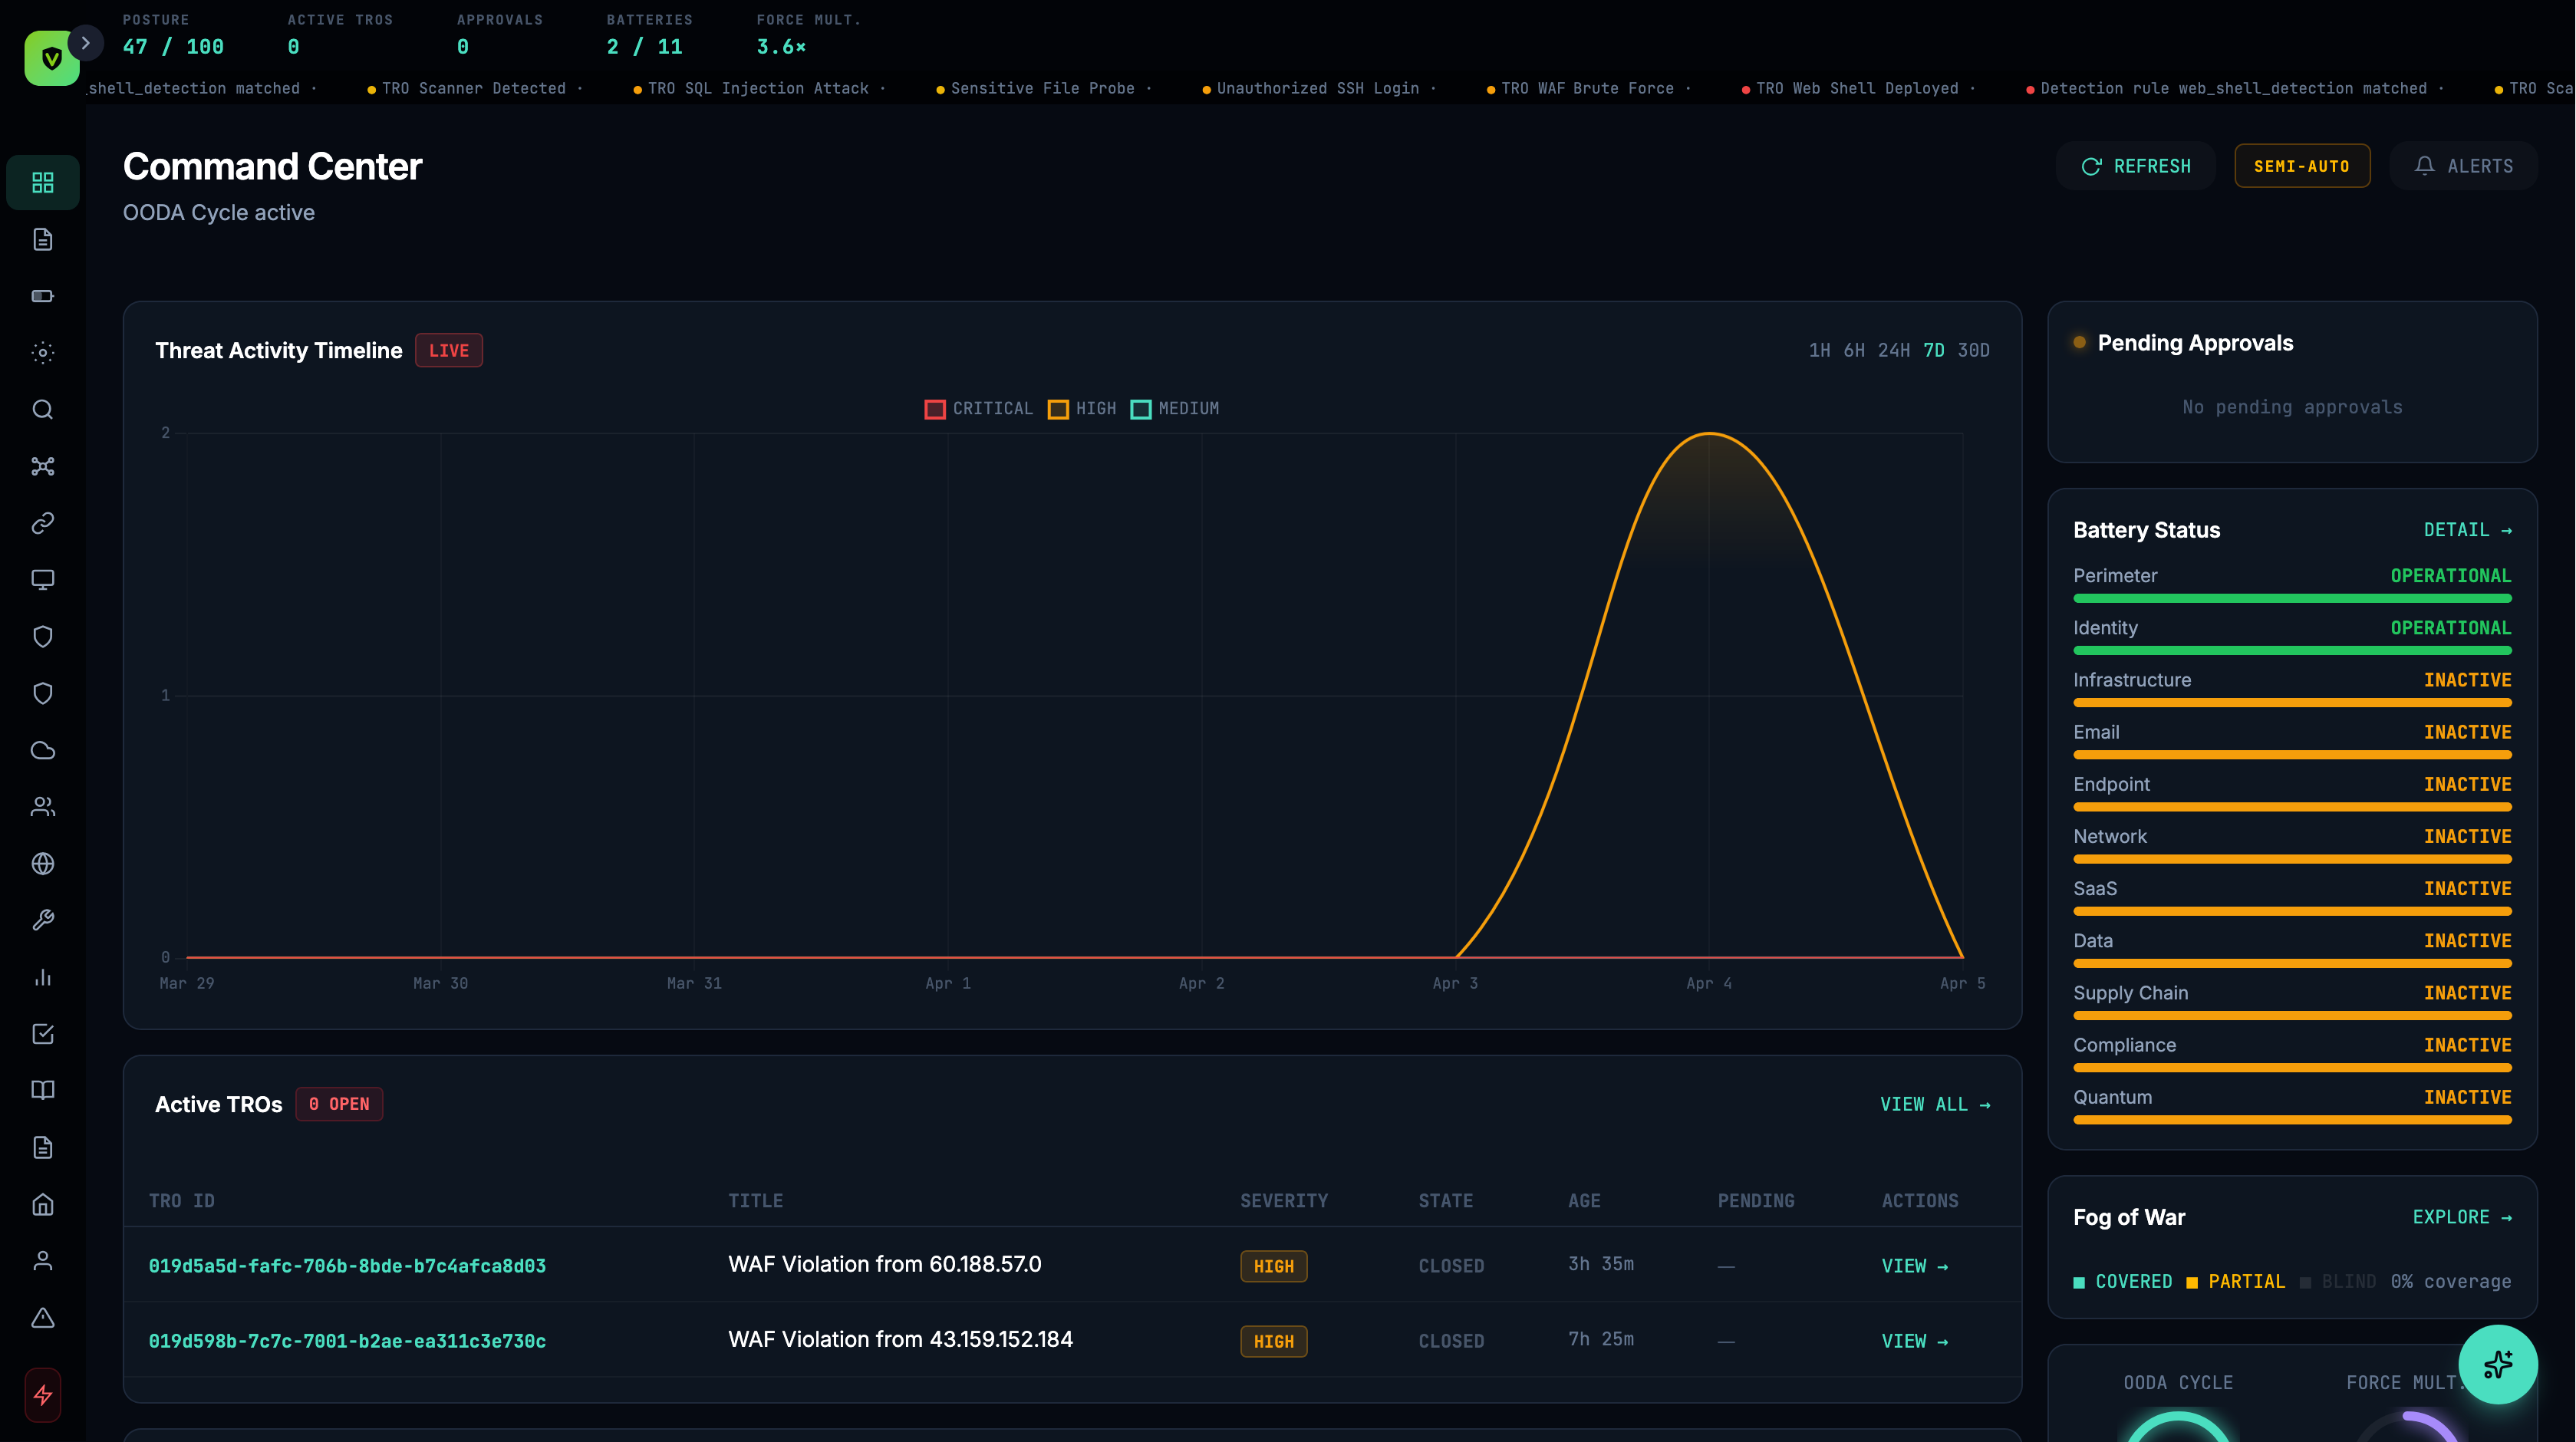Select the workflow nodes icon in the sidebar

(42, 466)
